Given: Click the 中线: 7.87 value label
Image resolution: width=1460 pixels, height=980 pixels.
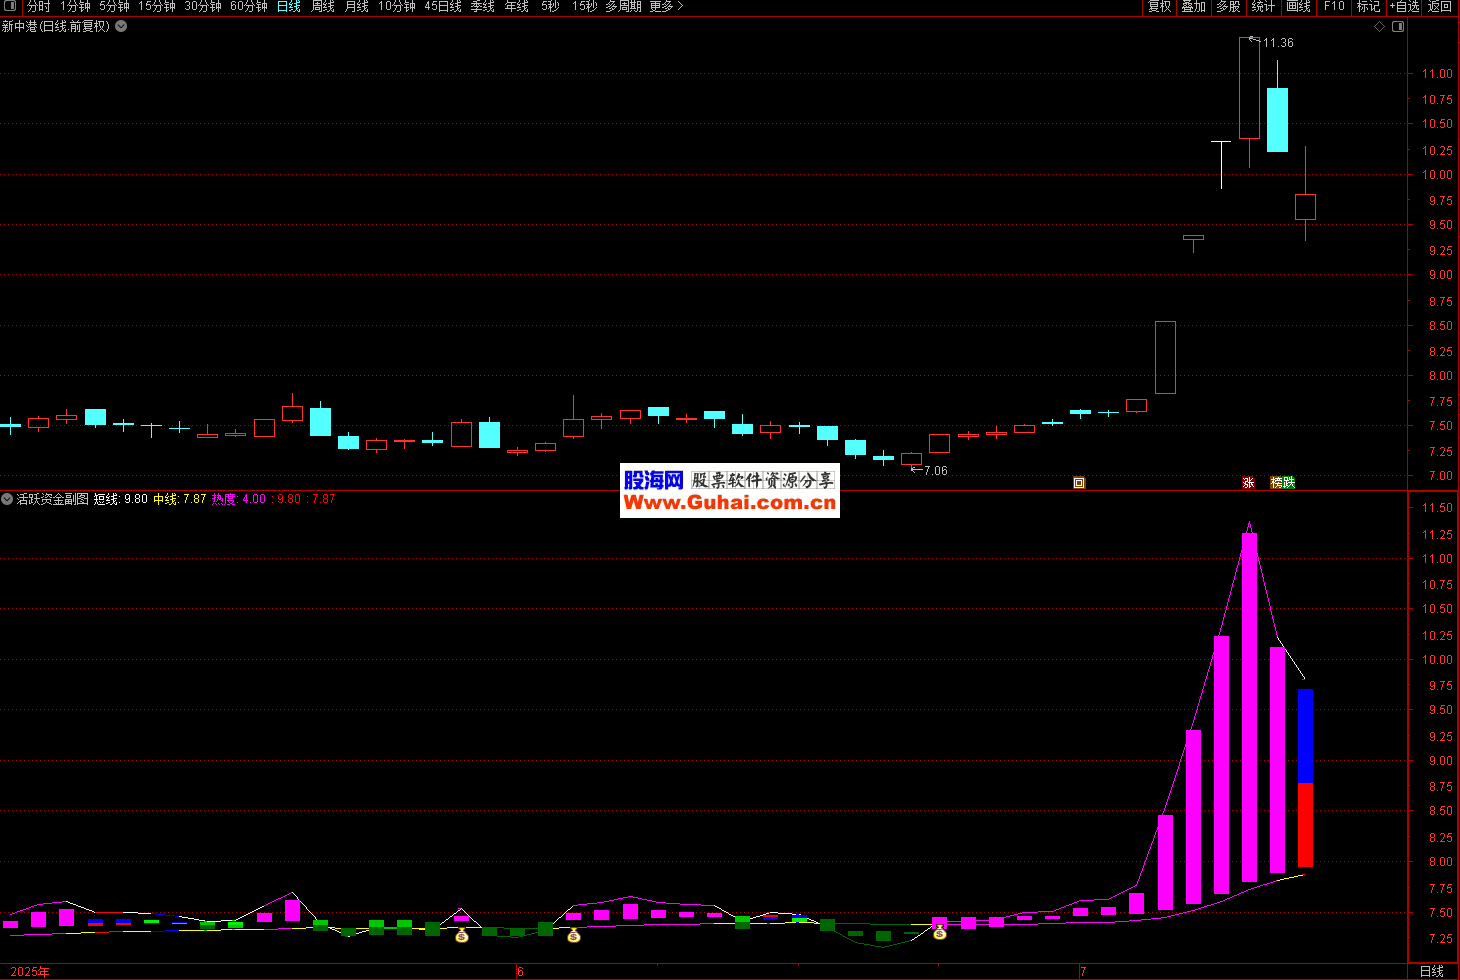Looking at the screenshot, I should [x=180, y=499].
